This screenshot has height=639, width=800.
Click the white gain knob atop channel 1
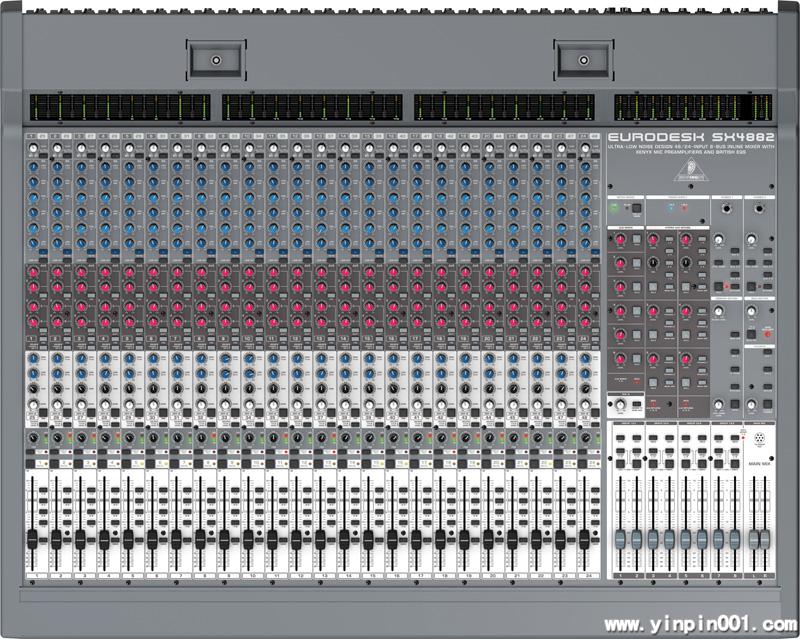33,149
